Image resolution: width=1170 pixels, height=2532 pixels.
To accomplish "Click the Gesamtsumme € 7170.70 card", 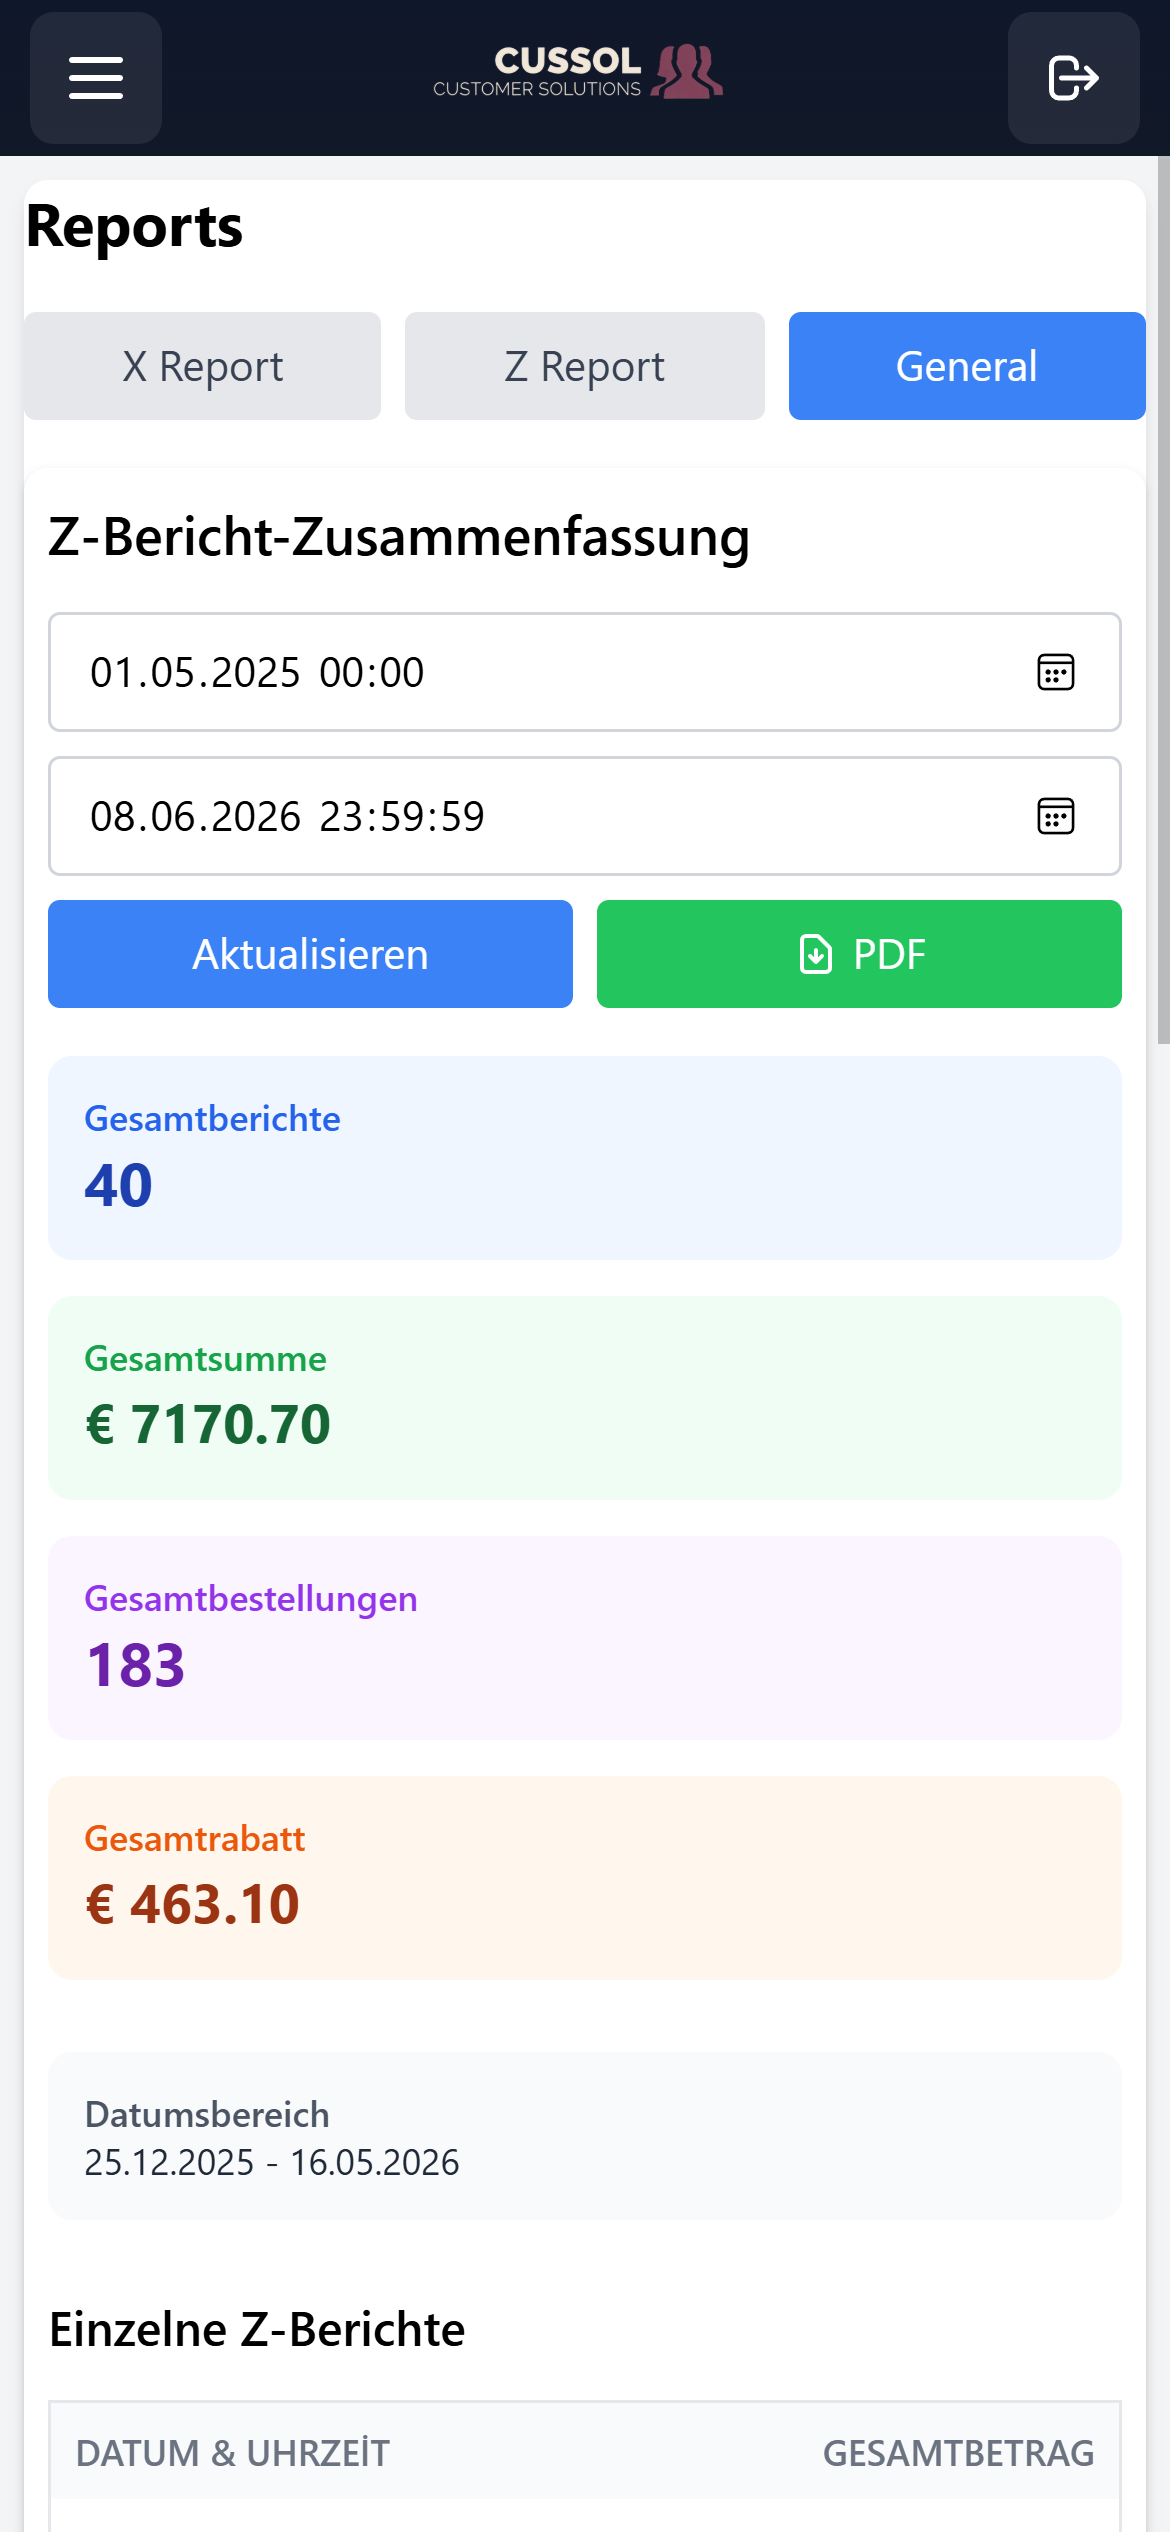I will [585, 1398].
